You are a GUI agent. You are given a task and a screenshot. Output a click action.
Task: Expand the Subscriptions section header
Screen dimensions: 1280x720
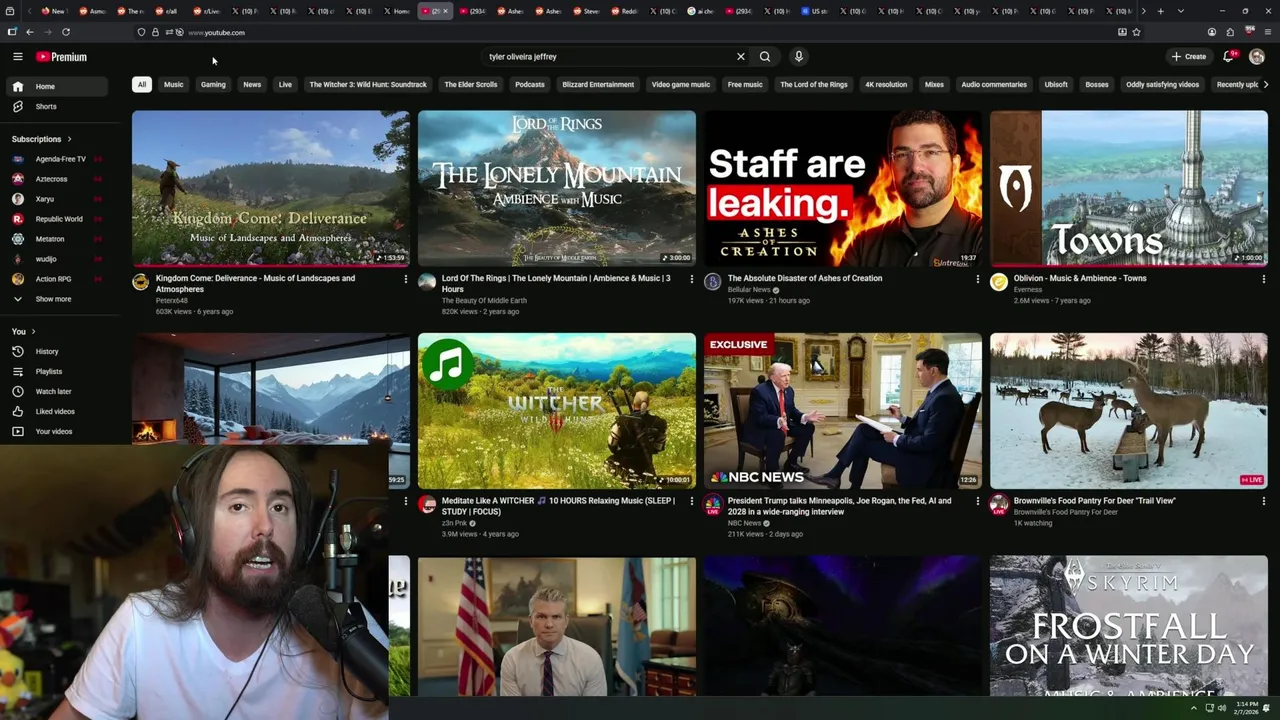click(x=41, y=139)
